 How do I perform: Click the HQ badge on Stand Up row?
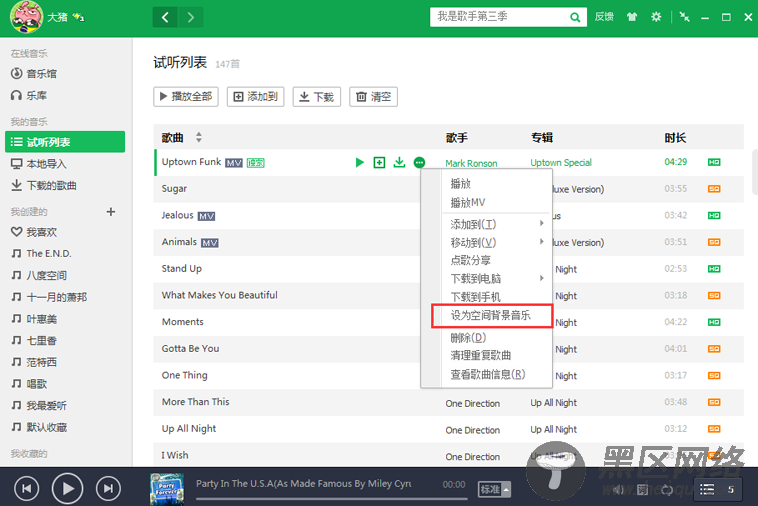[714, 269]
